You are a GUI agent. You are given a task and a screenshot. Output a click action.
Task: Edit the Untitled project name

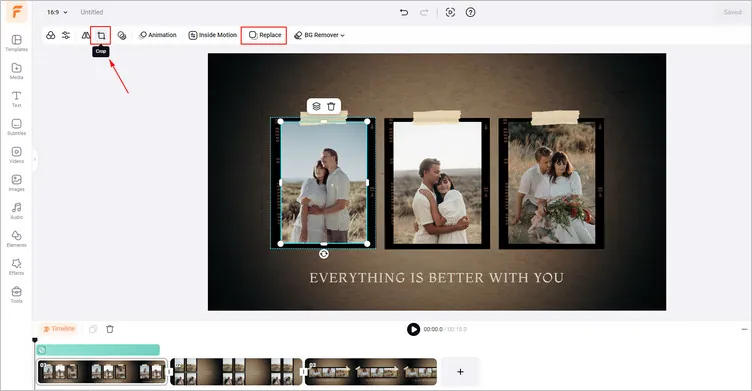(x=92, y=12)
